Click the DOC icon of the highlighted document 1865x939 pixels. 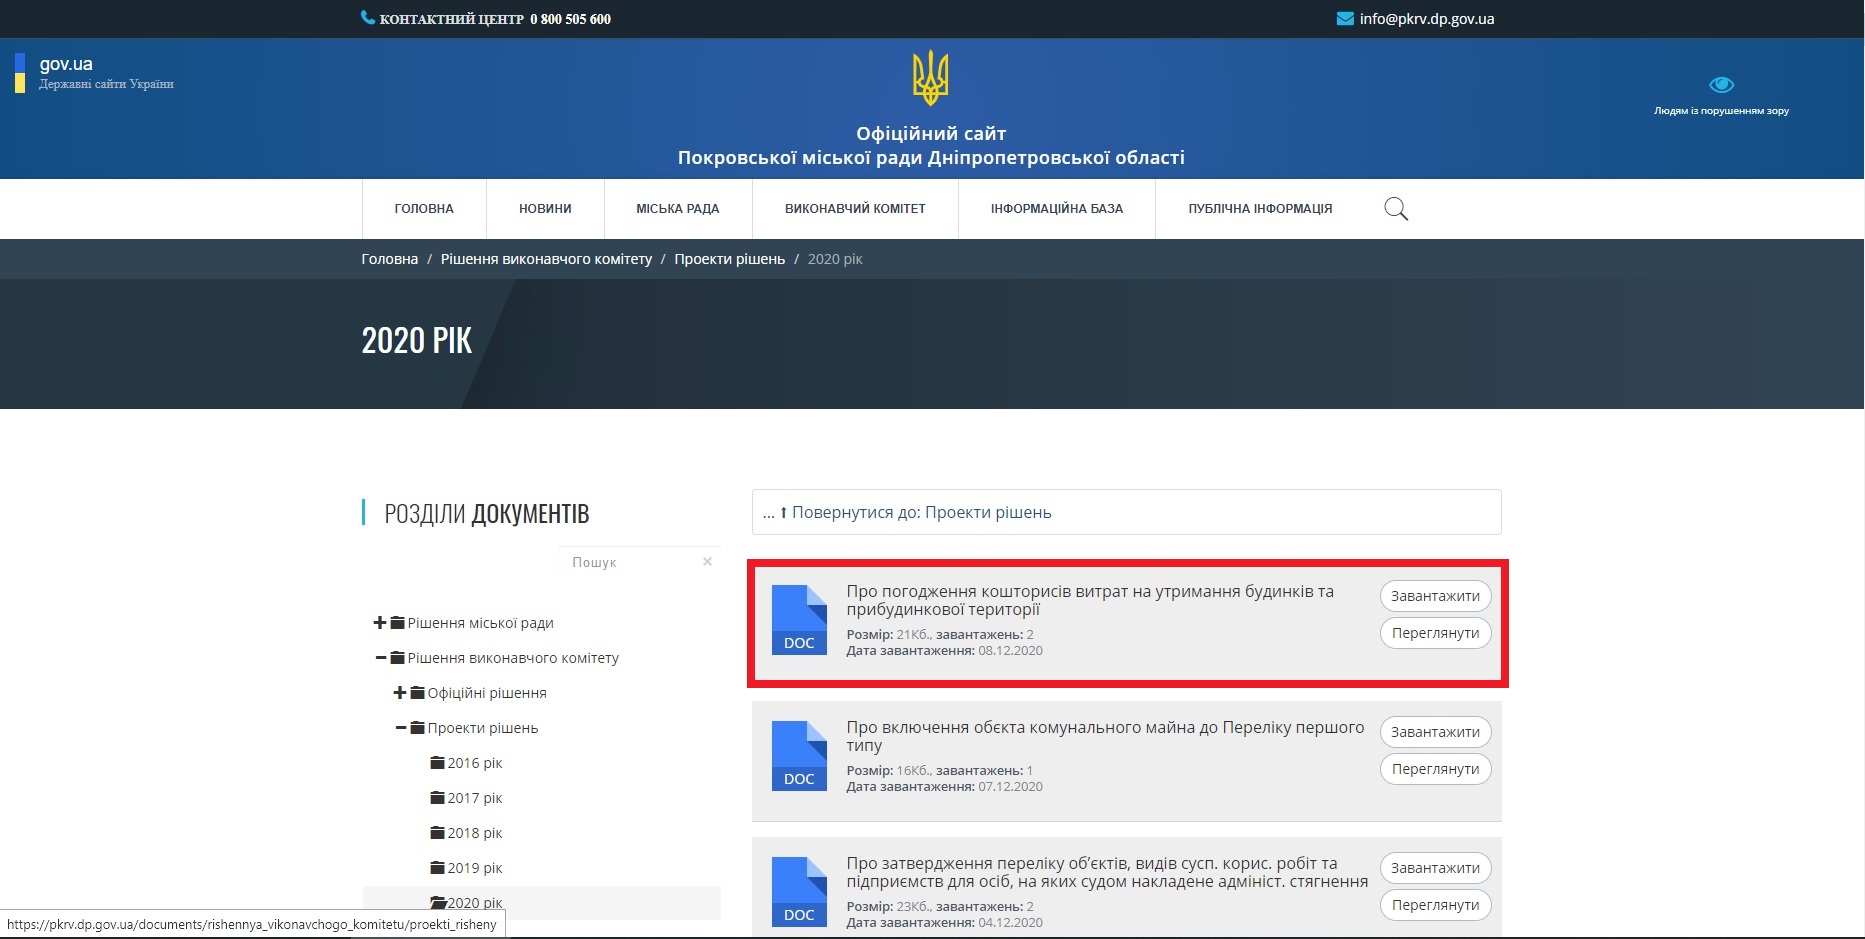798,621
